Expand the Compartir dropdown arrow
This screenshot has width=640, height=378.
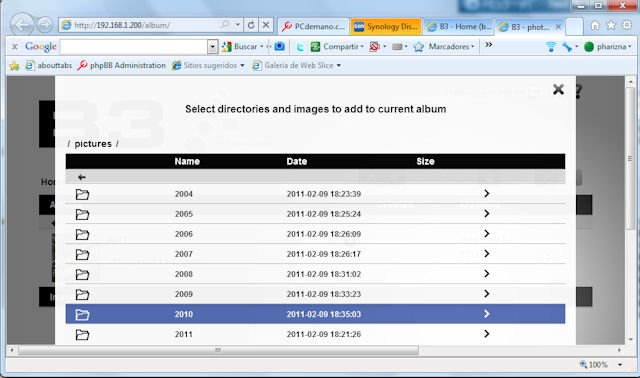tap(362, 47)
